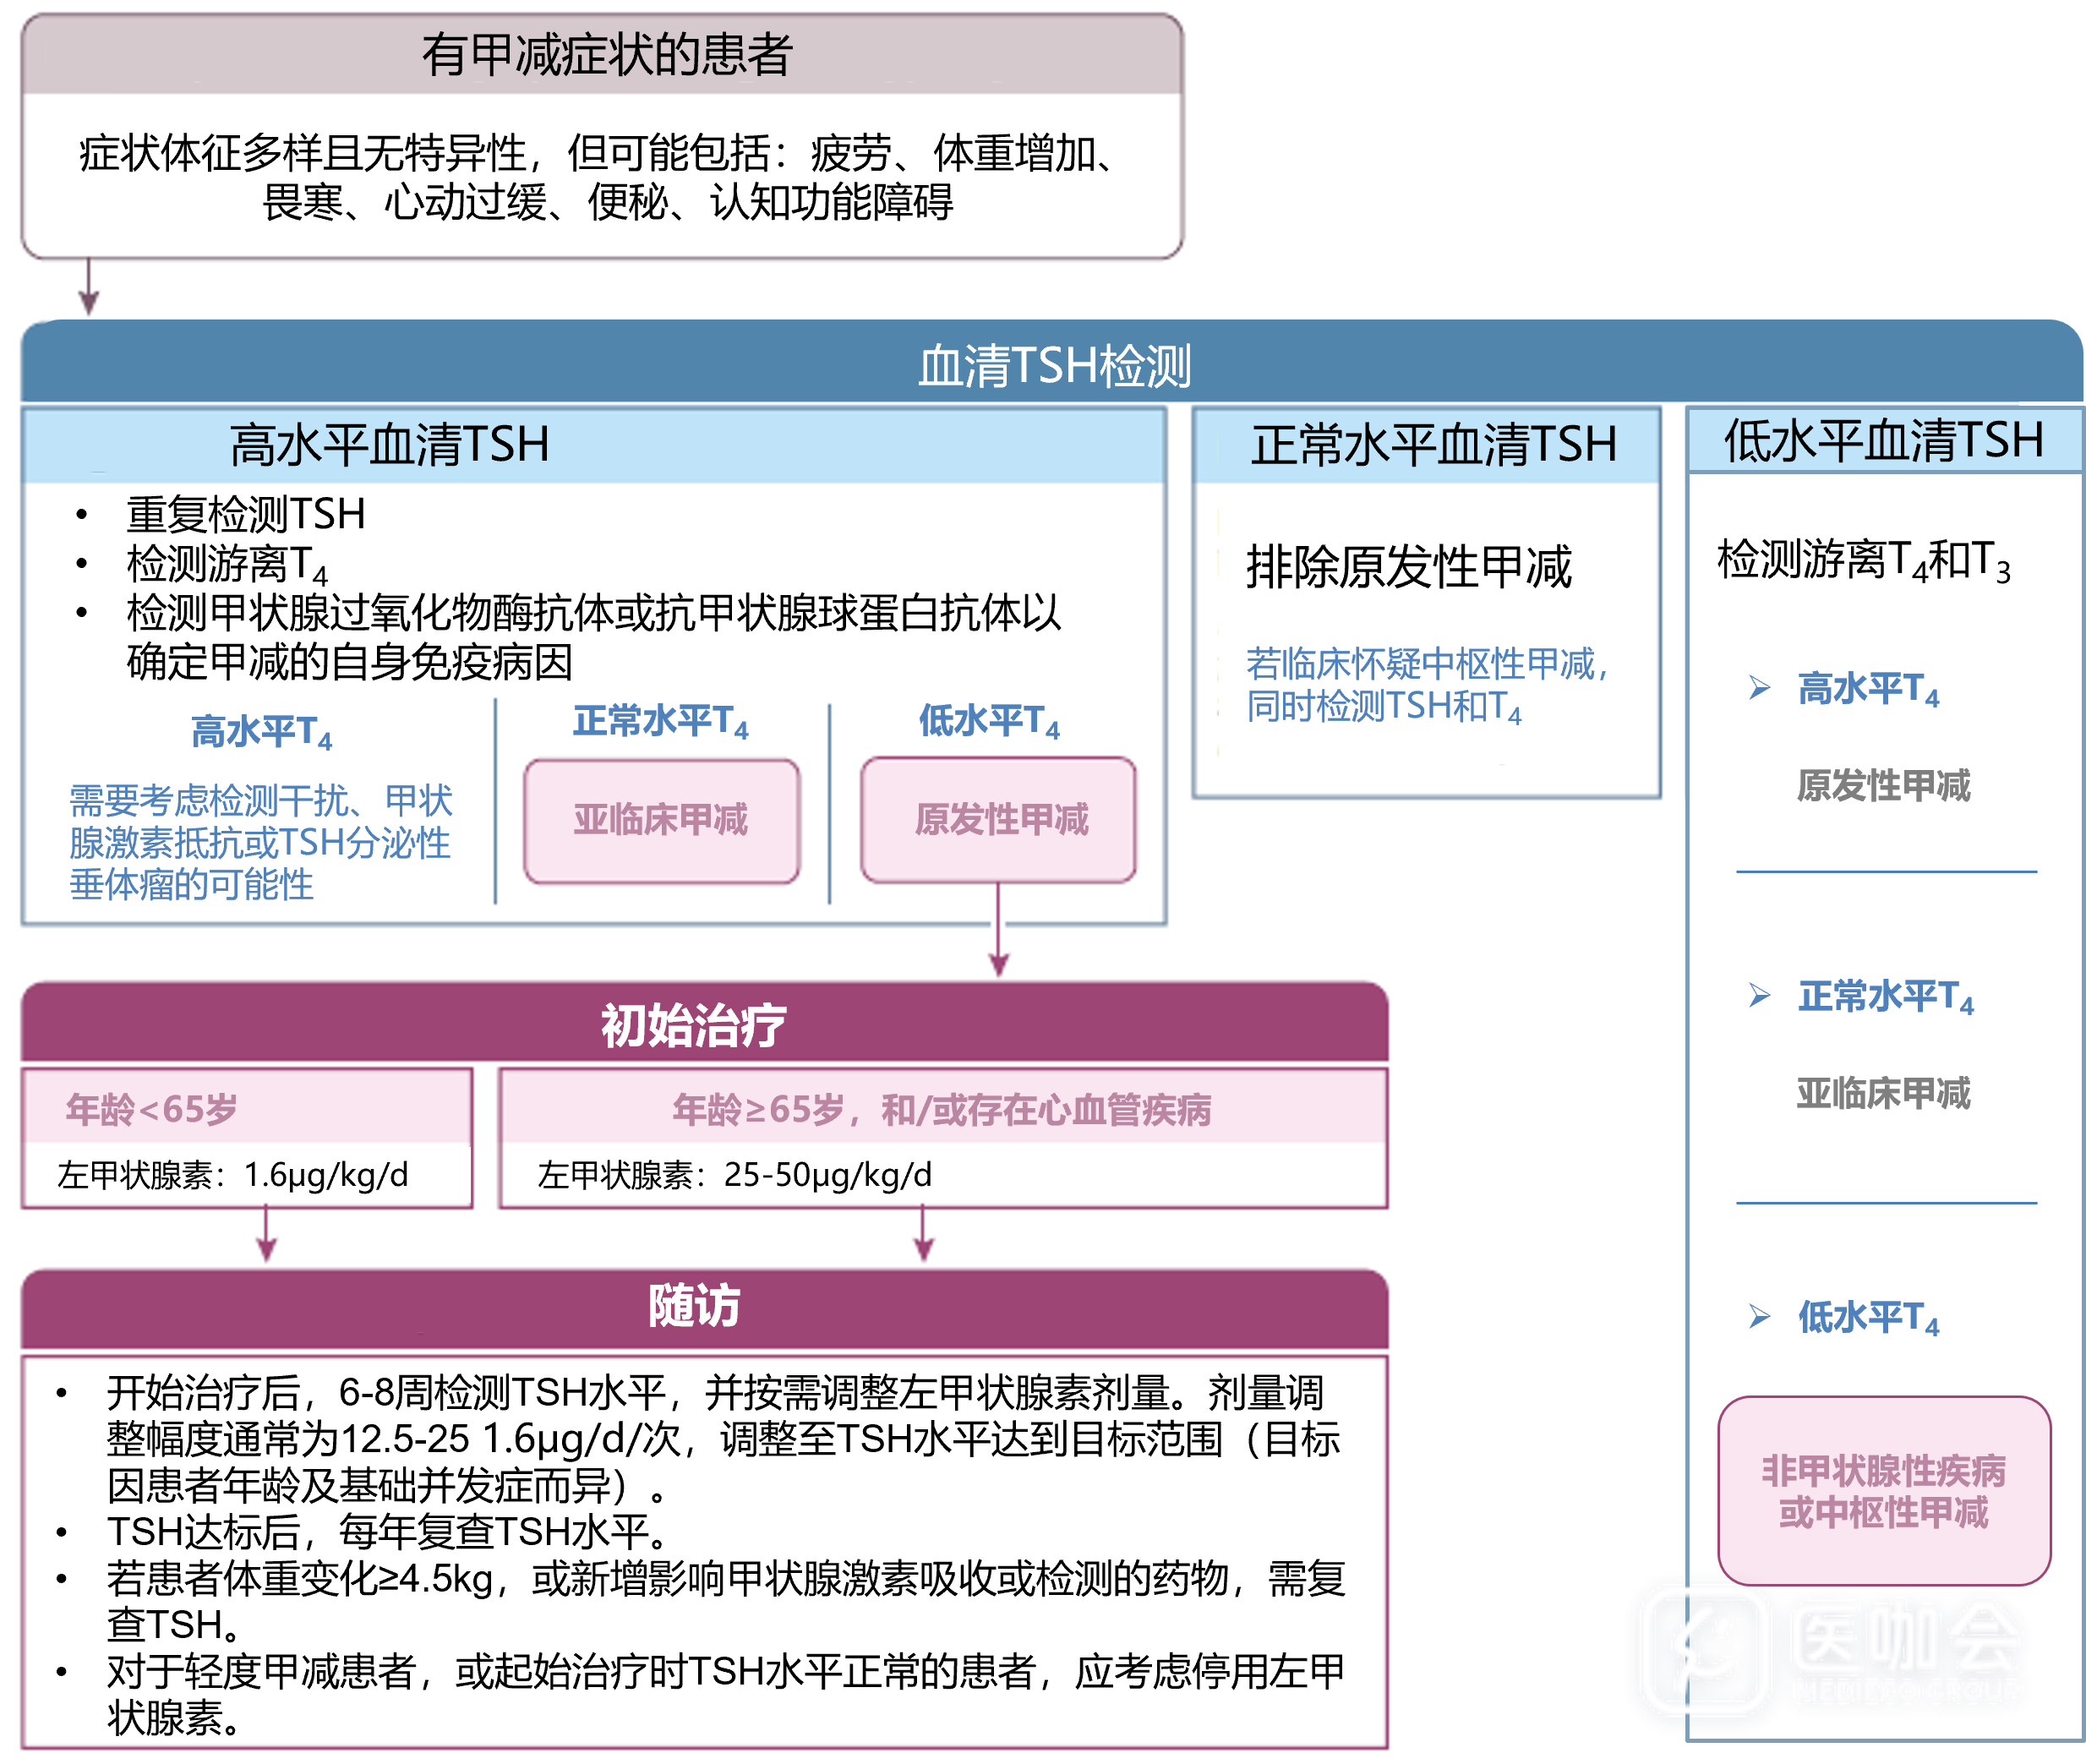This screenshot has height=1764, width=2086.
Task: Select the 原发性甲减 pink box
Action: (998, 821)
